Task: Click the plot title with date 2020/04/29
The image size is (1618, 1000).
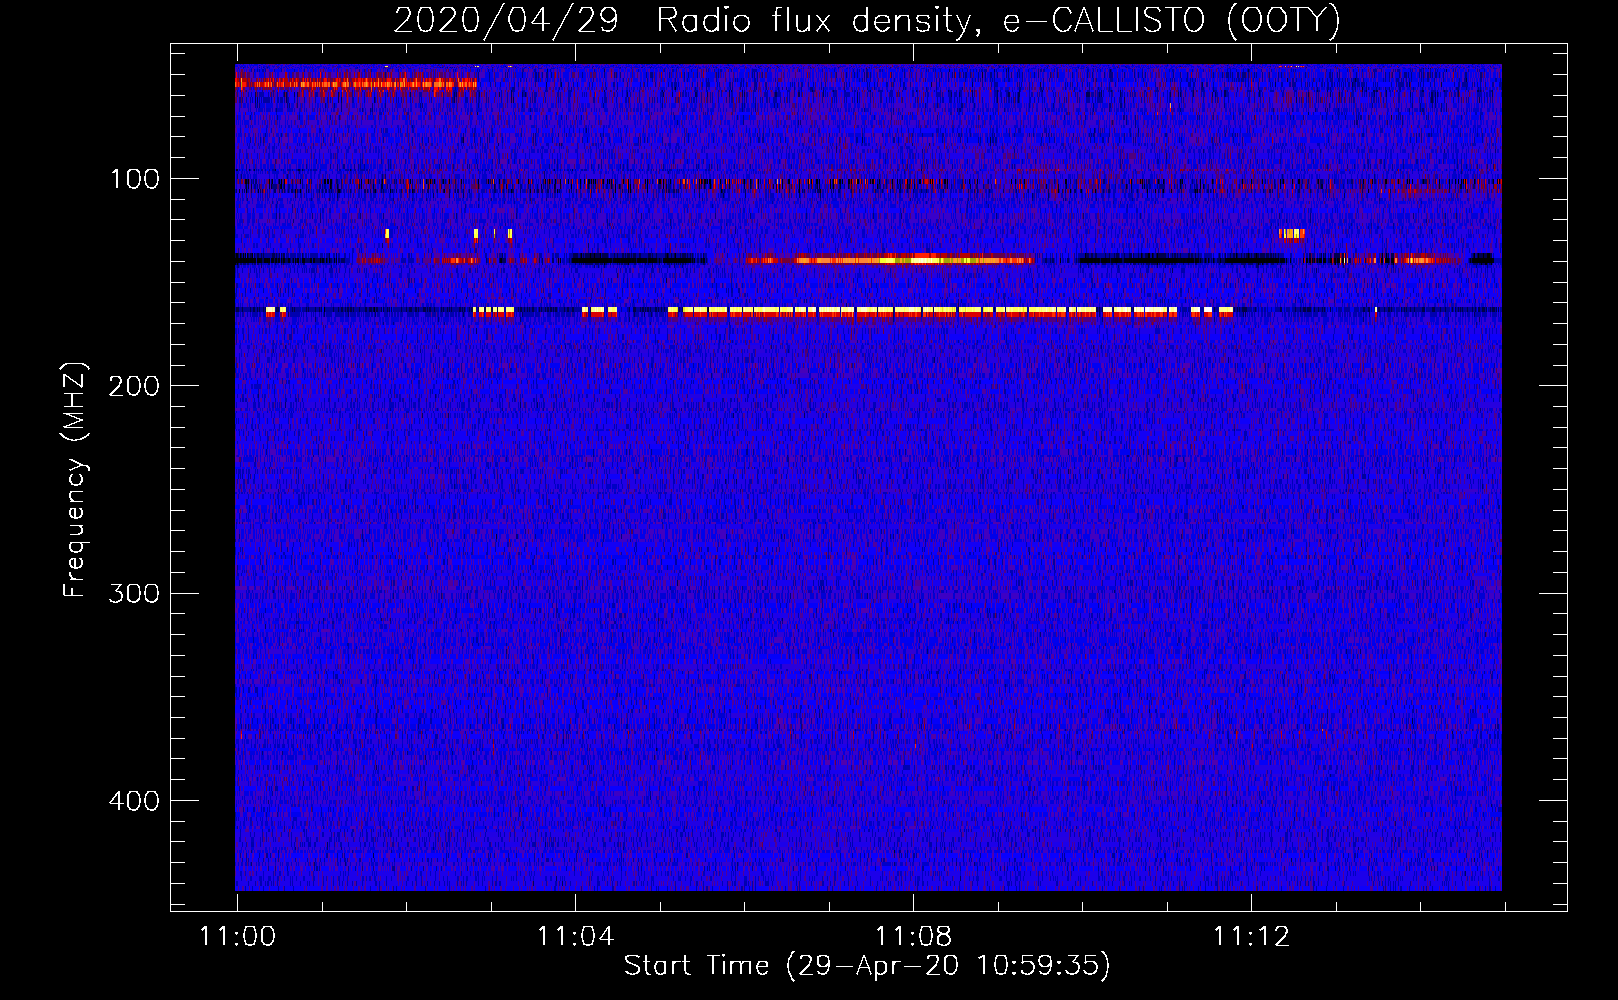Action: (x=866, y=20)
